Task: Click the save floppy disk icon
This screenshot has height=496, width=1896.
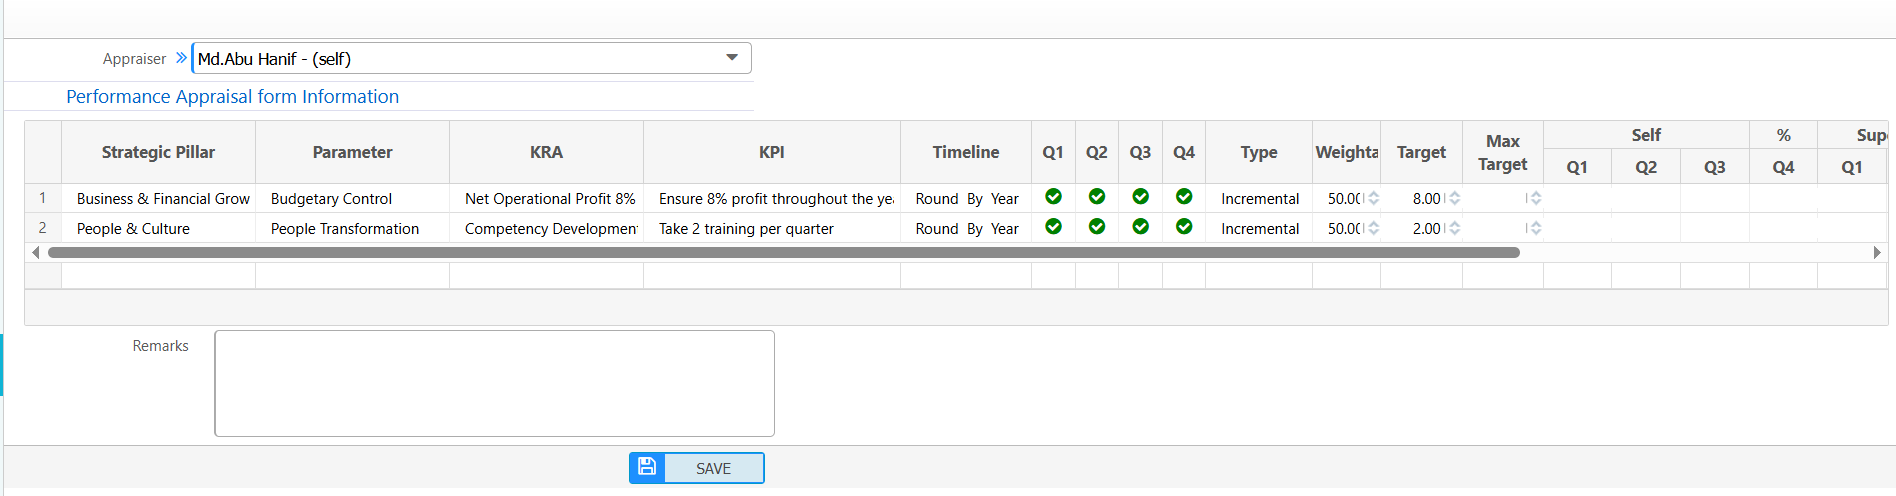Action: coord(647,467)
